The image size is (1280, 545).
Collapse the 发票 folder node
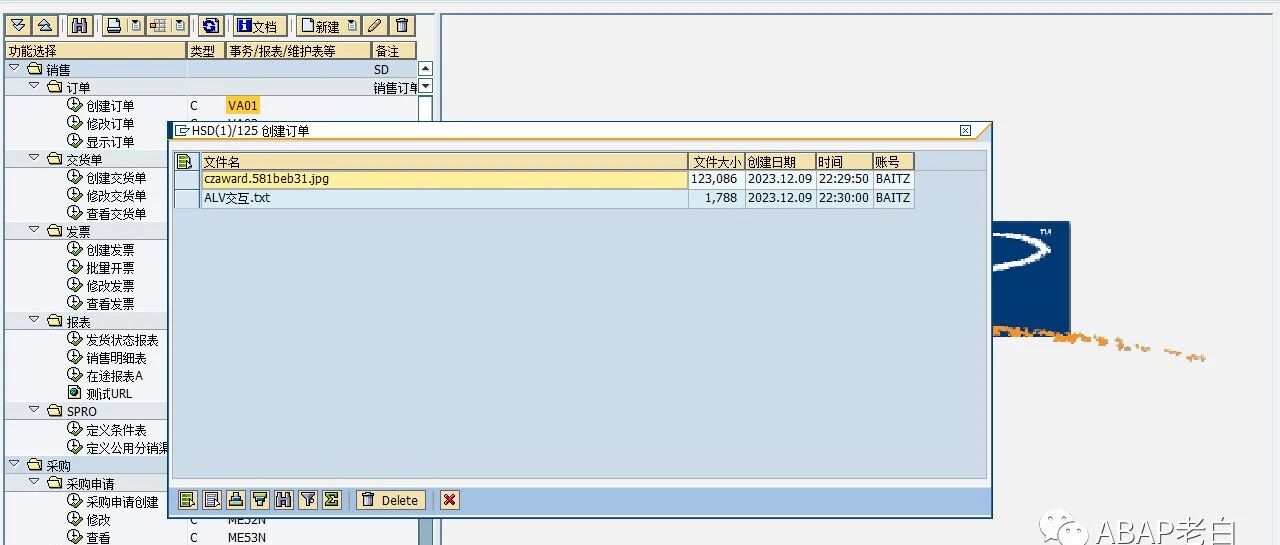coord(34,231)
